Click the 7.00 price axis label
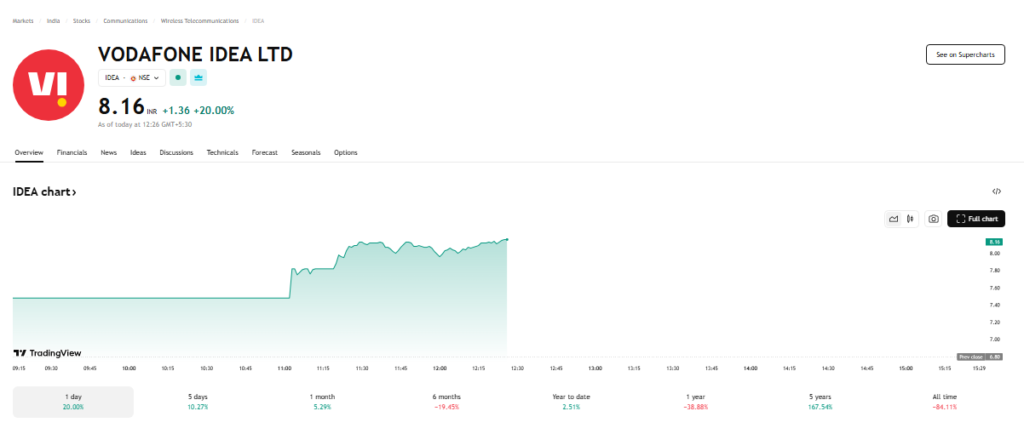 (996, 339)
